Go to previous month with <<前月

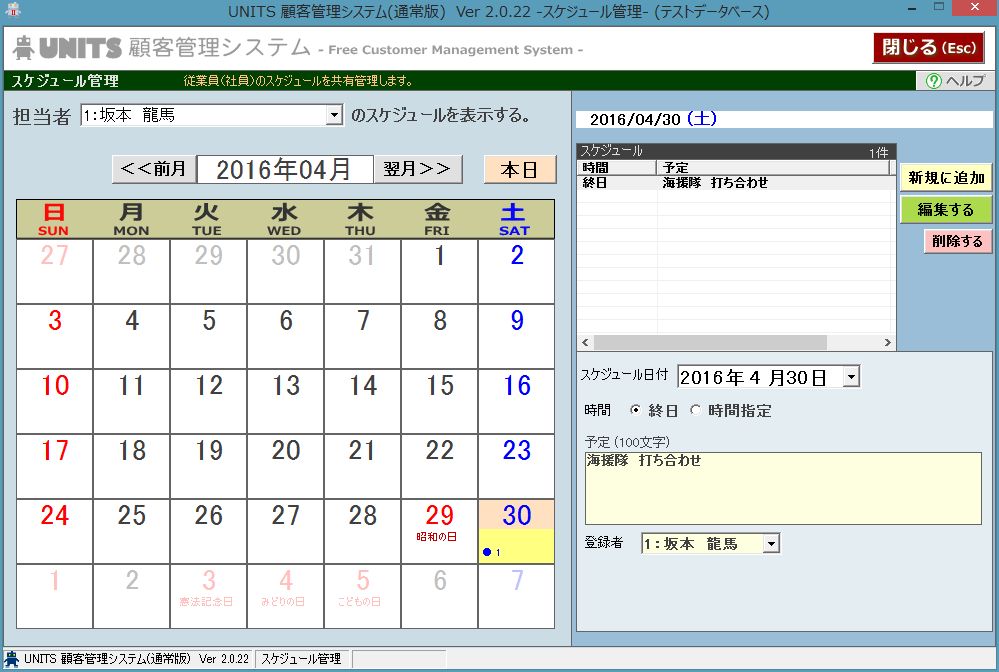tap(154, 169)
